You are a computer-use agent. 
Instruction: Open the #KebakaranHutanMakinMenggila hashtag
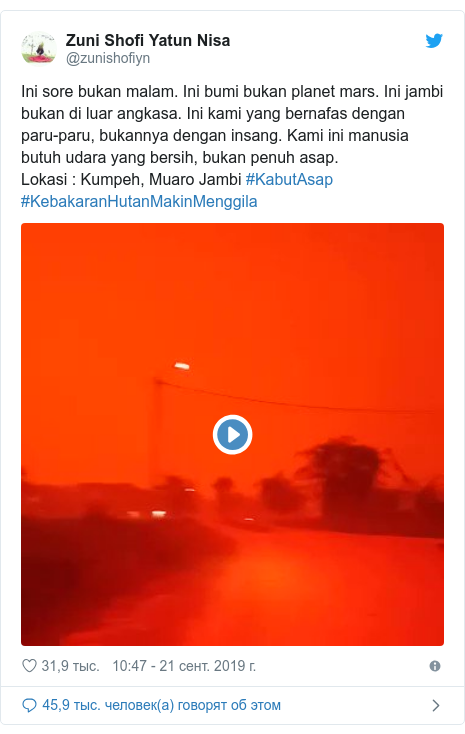(x=139, y=202)
